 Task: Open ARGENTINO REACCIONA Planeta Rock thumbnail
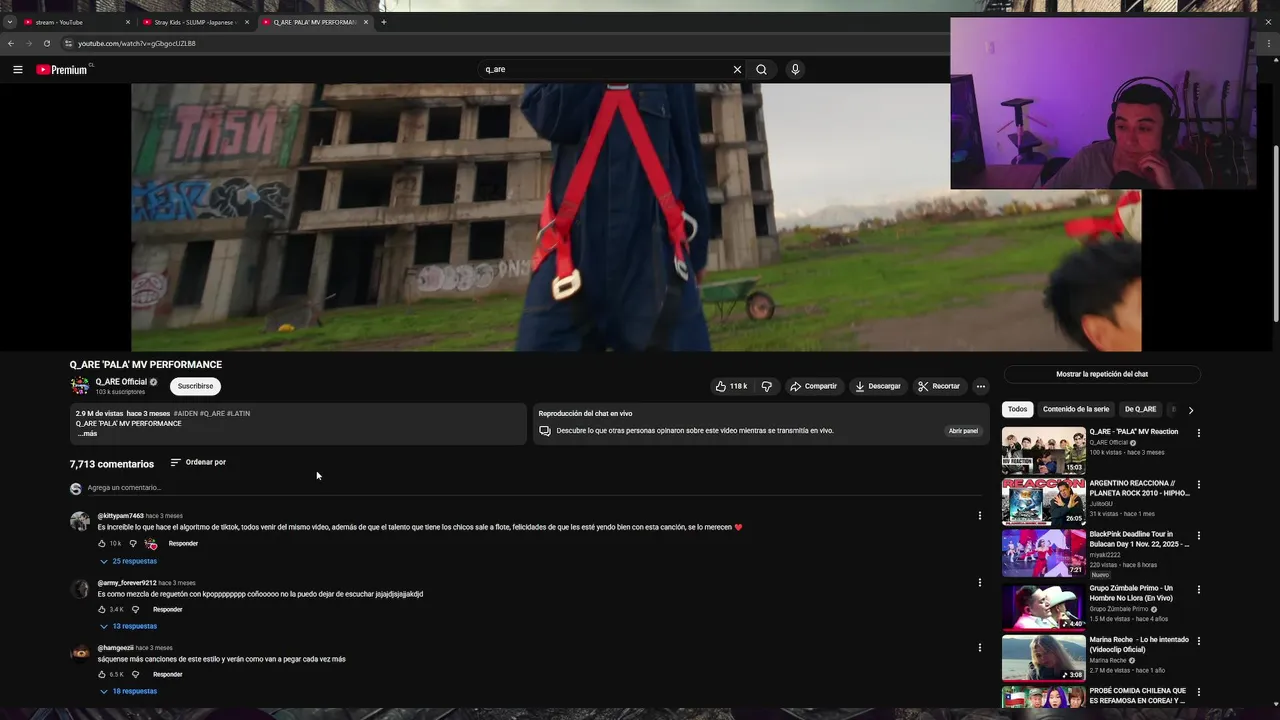tap(1043, 501)
